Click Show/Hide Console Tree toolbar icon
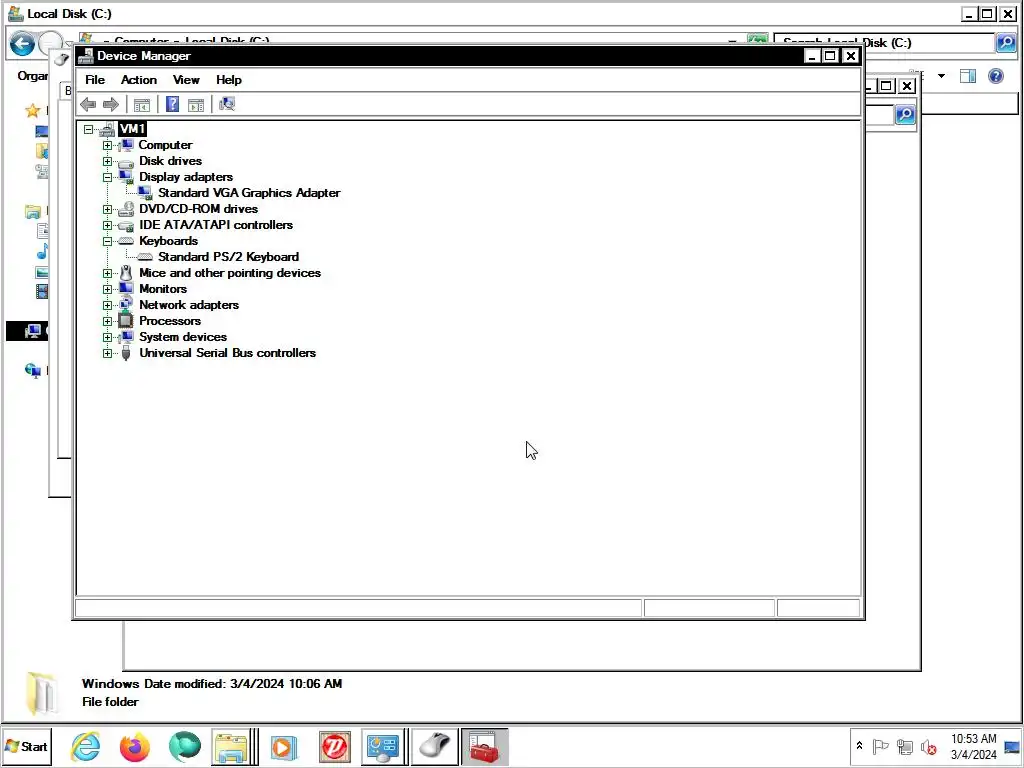The image size is (1024, 768). tap(142, 104)
